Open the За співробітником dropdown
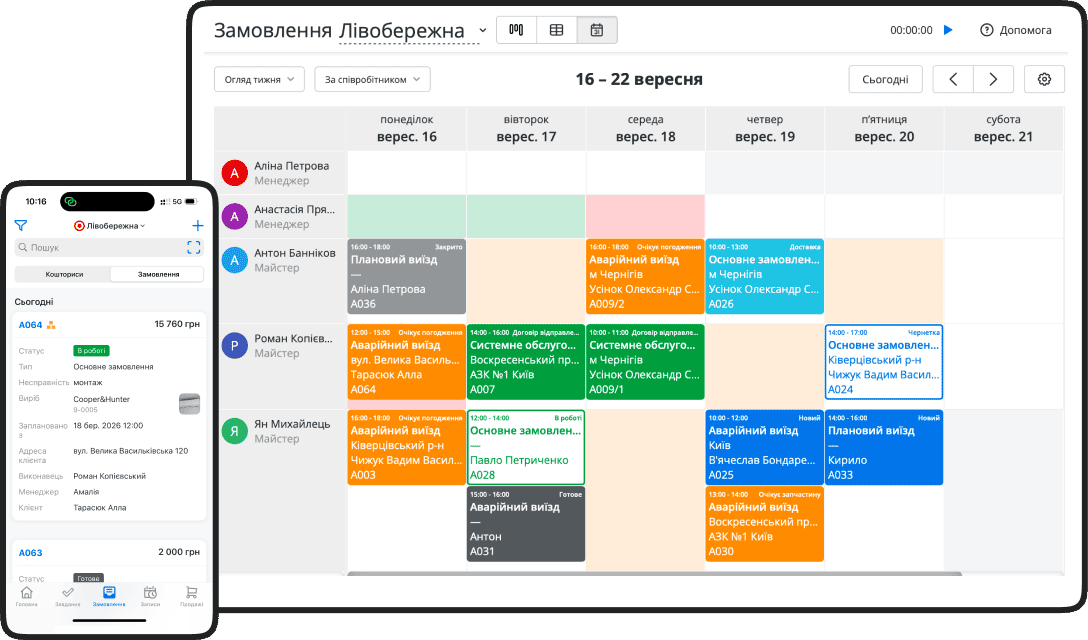The width and height of the screenshot is (1088, 640). [371, 78]
